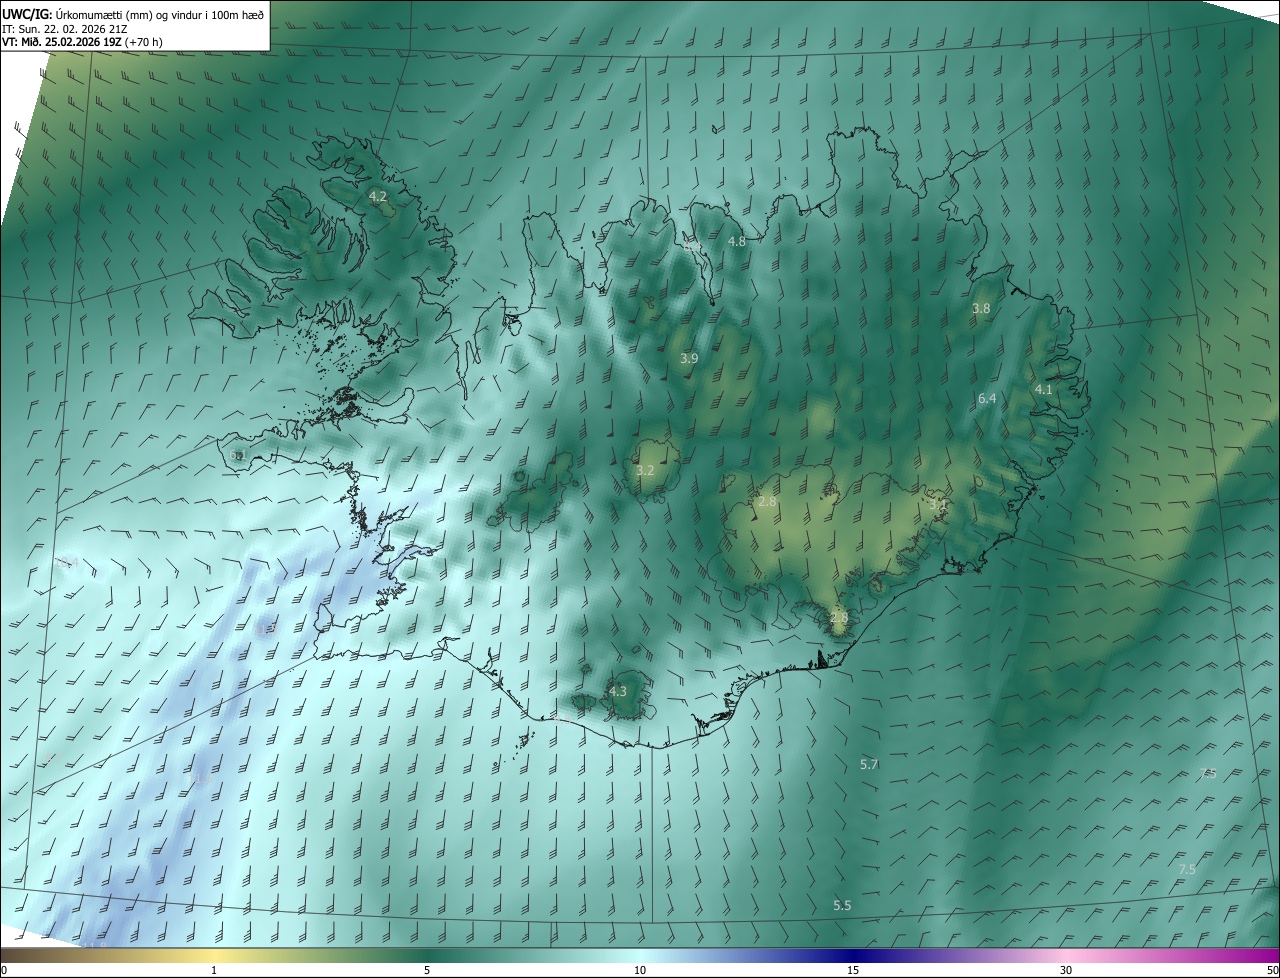Click the colorbar tick label 10

(x=640, y=970)
